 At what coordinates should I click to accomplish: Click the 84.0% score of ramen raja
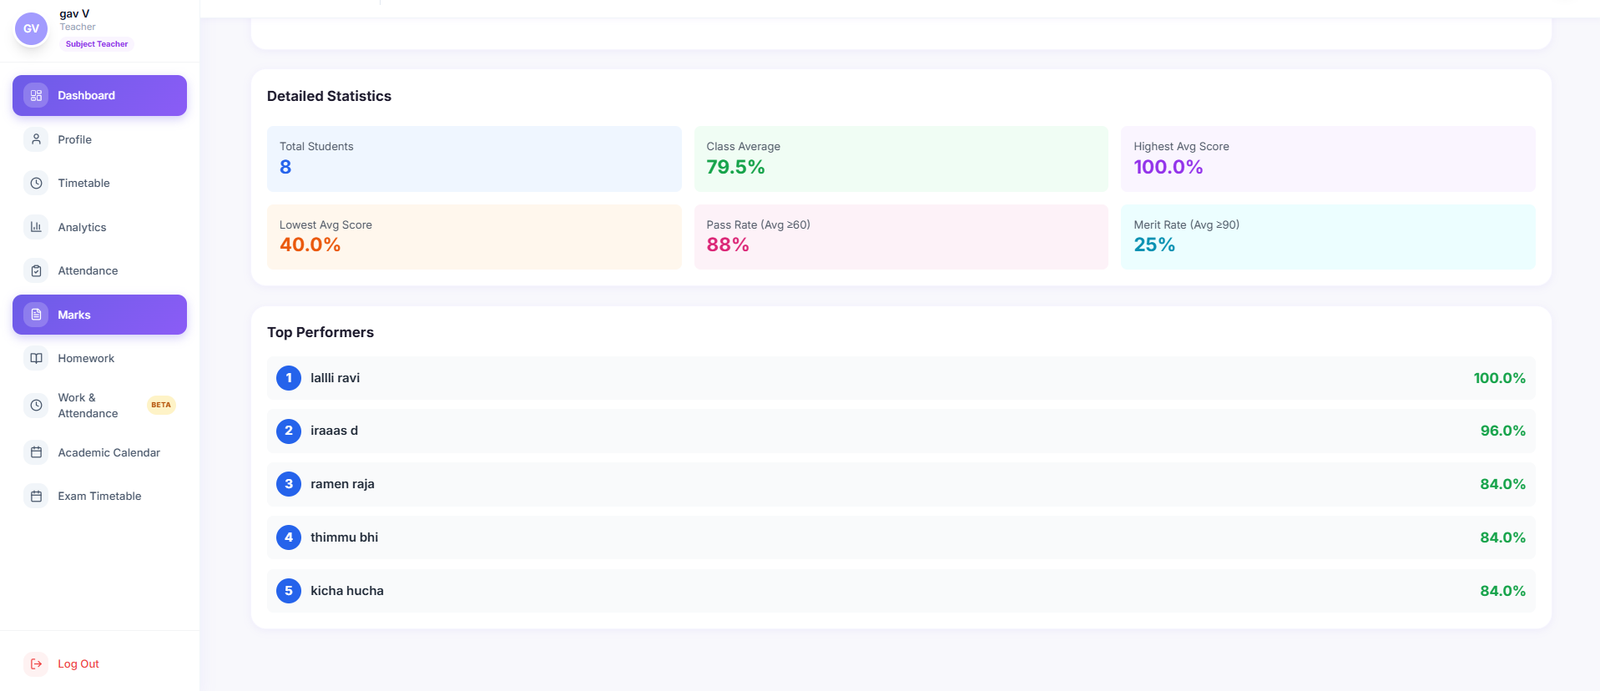point(1503,484)
